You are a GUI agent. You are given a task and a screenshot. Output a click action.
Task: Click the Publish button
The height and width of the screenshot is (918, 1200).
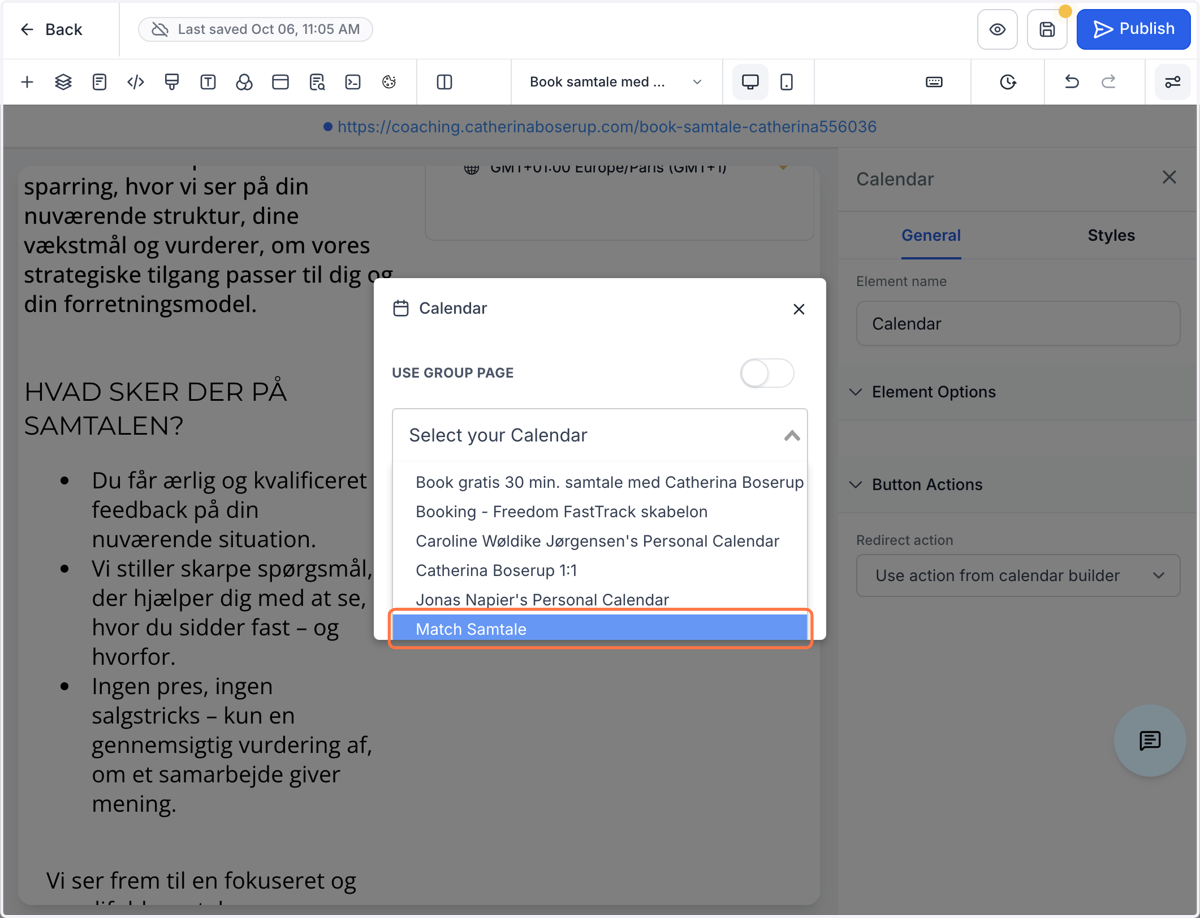pyautogui.click(x=1134, y=29)
